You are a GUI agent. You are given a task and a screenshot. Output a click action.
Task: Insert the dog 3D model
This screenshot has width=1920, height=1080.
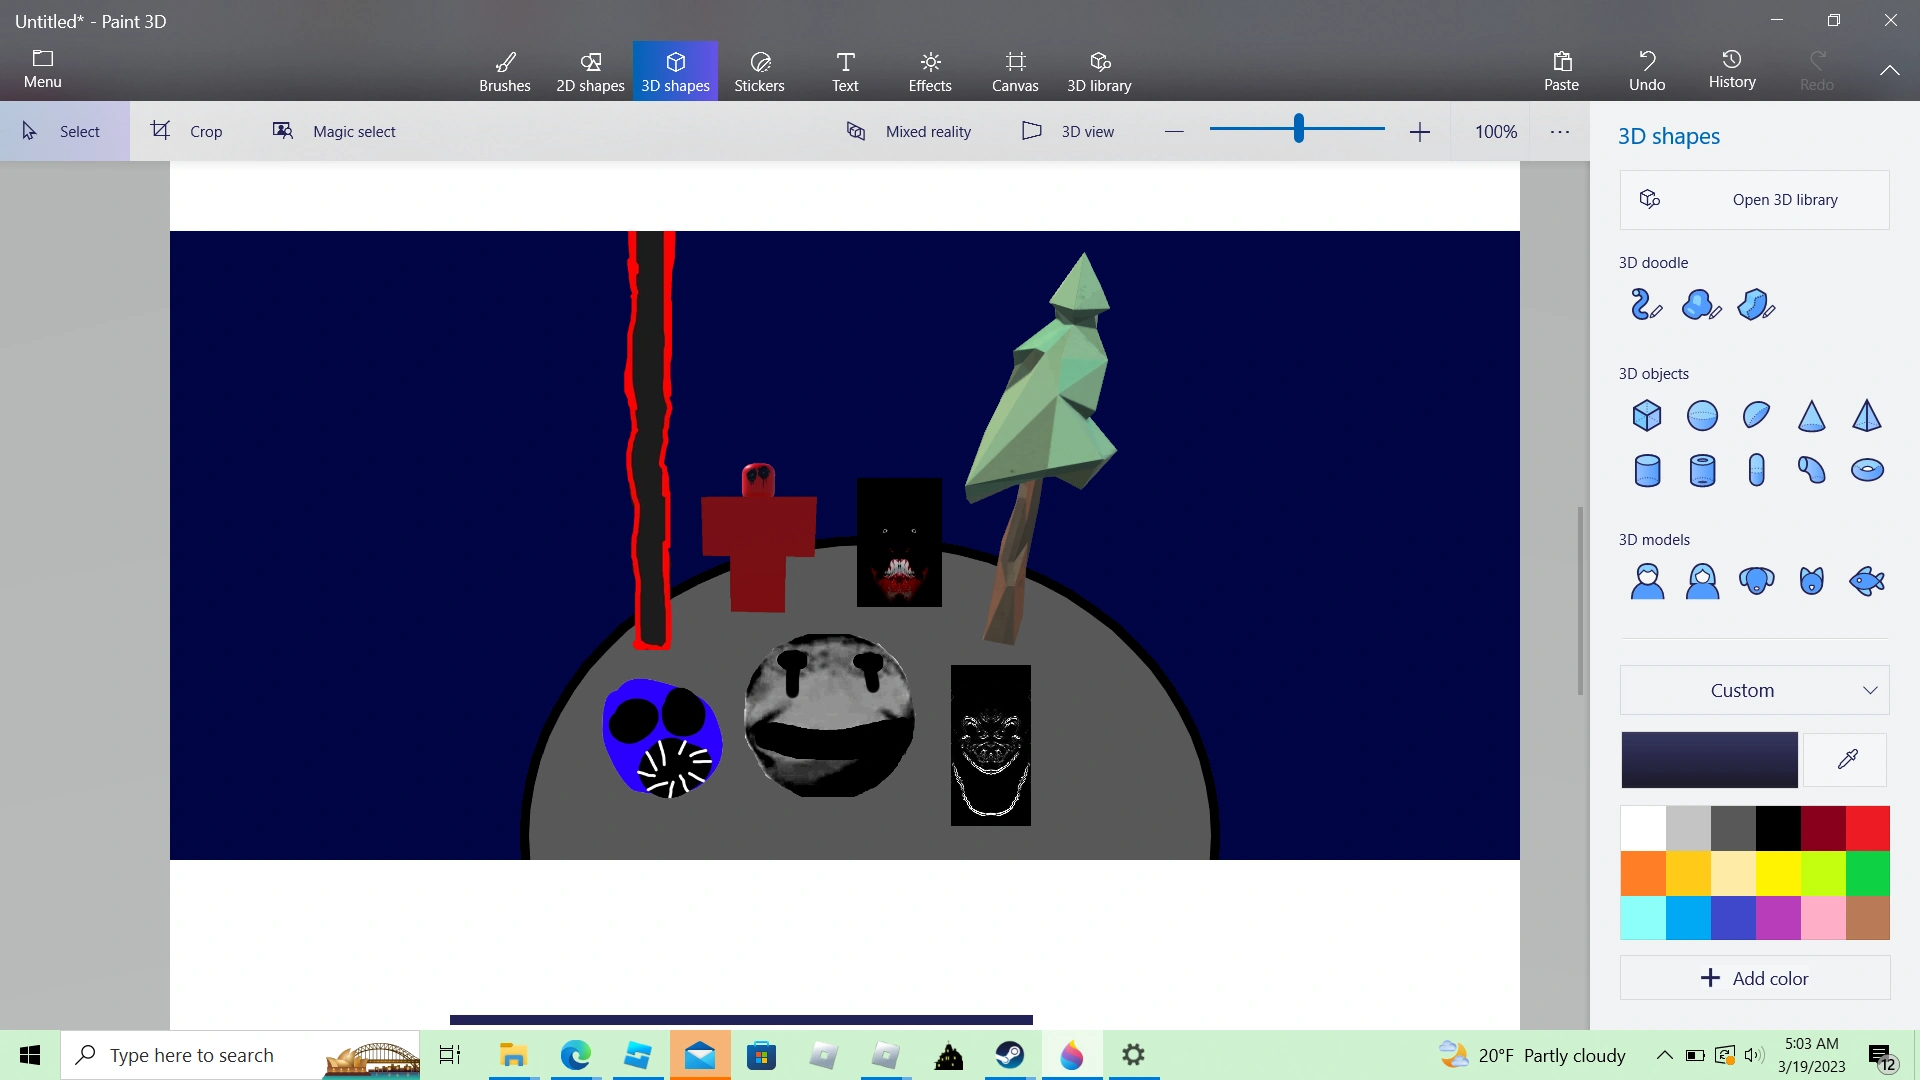1756,581
